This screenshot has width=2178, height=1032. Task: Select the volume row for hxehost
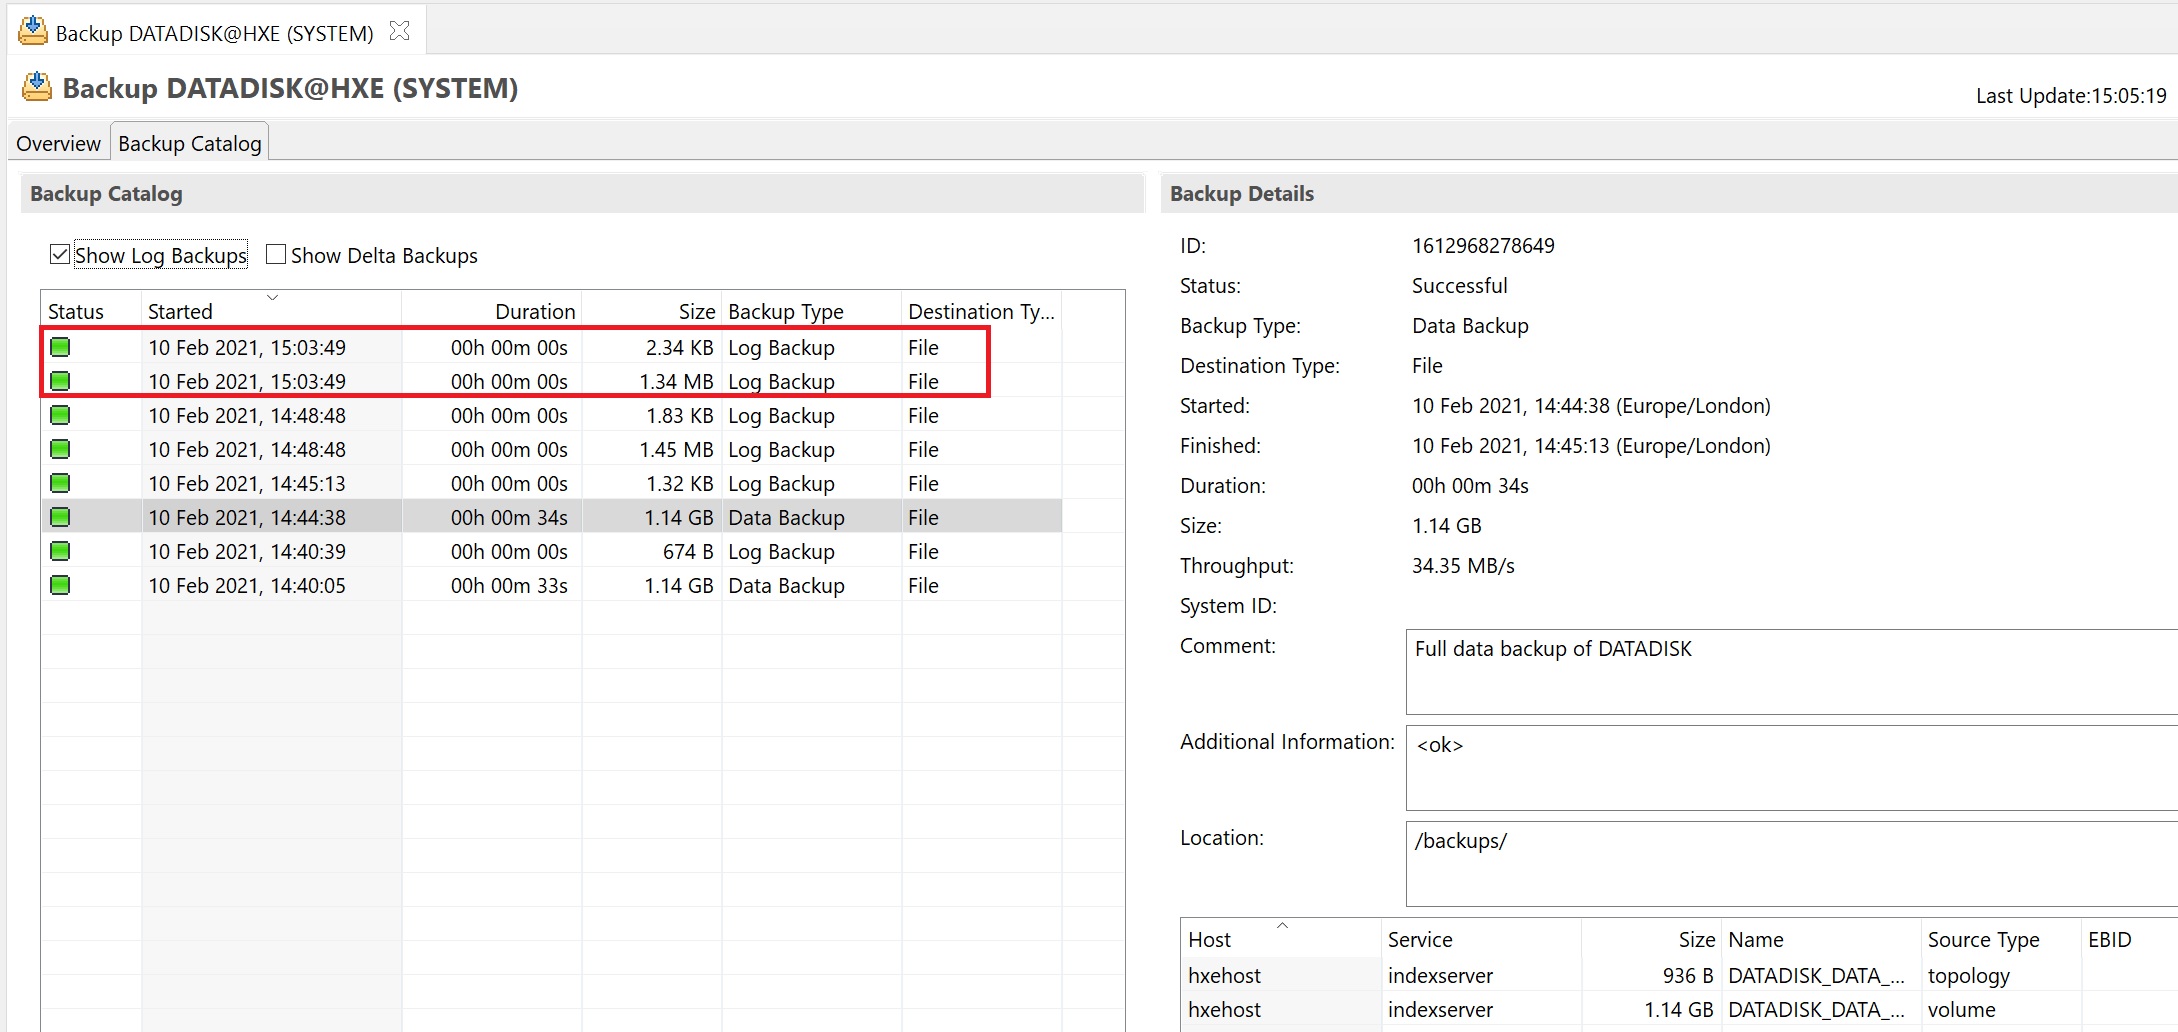click(1680, 1009)
